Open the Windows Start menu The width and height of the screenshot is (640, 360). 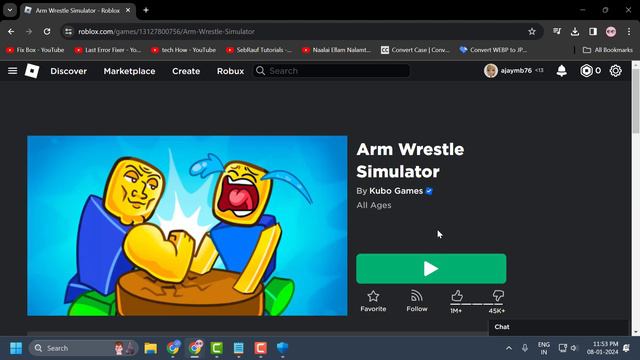[16, 348]
